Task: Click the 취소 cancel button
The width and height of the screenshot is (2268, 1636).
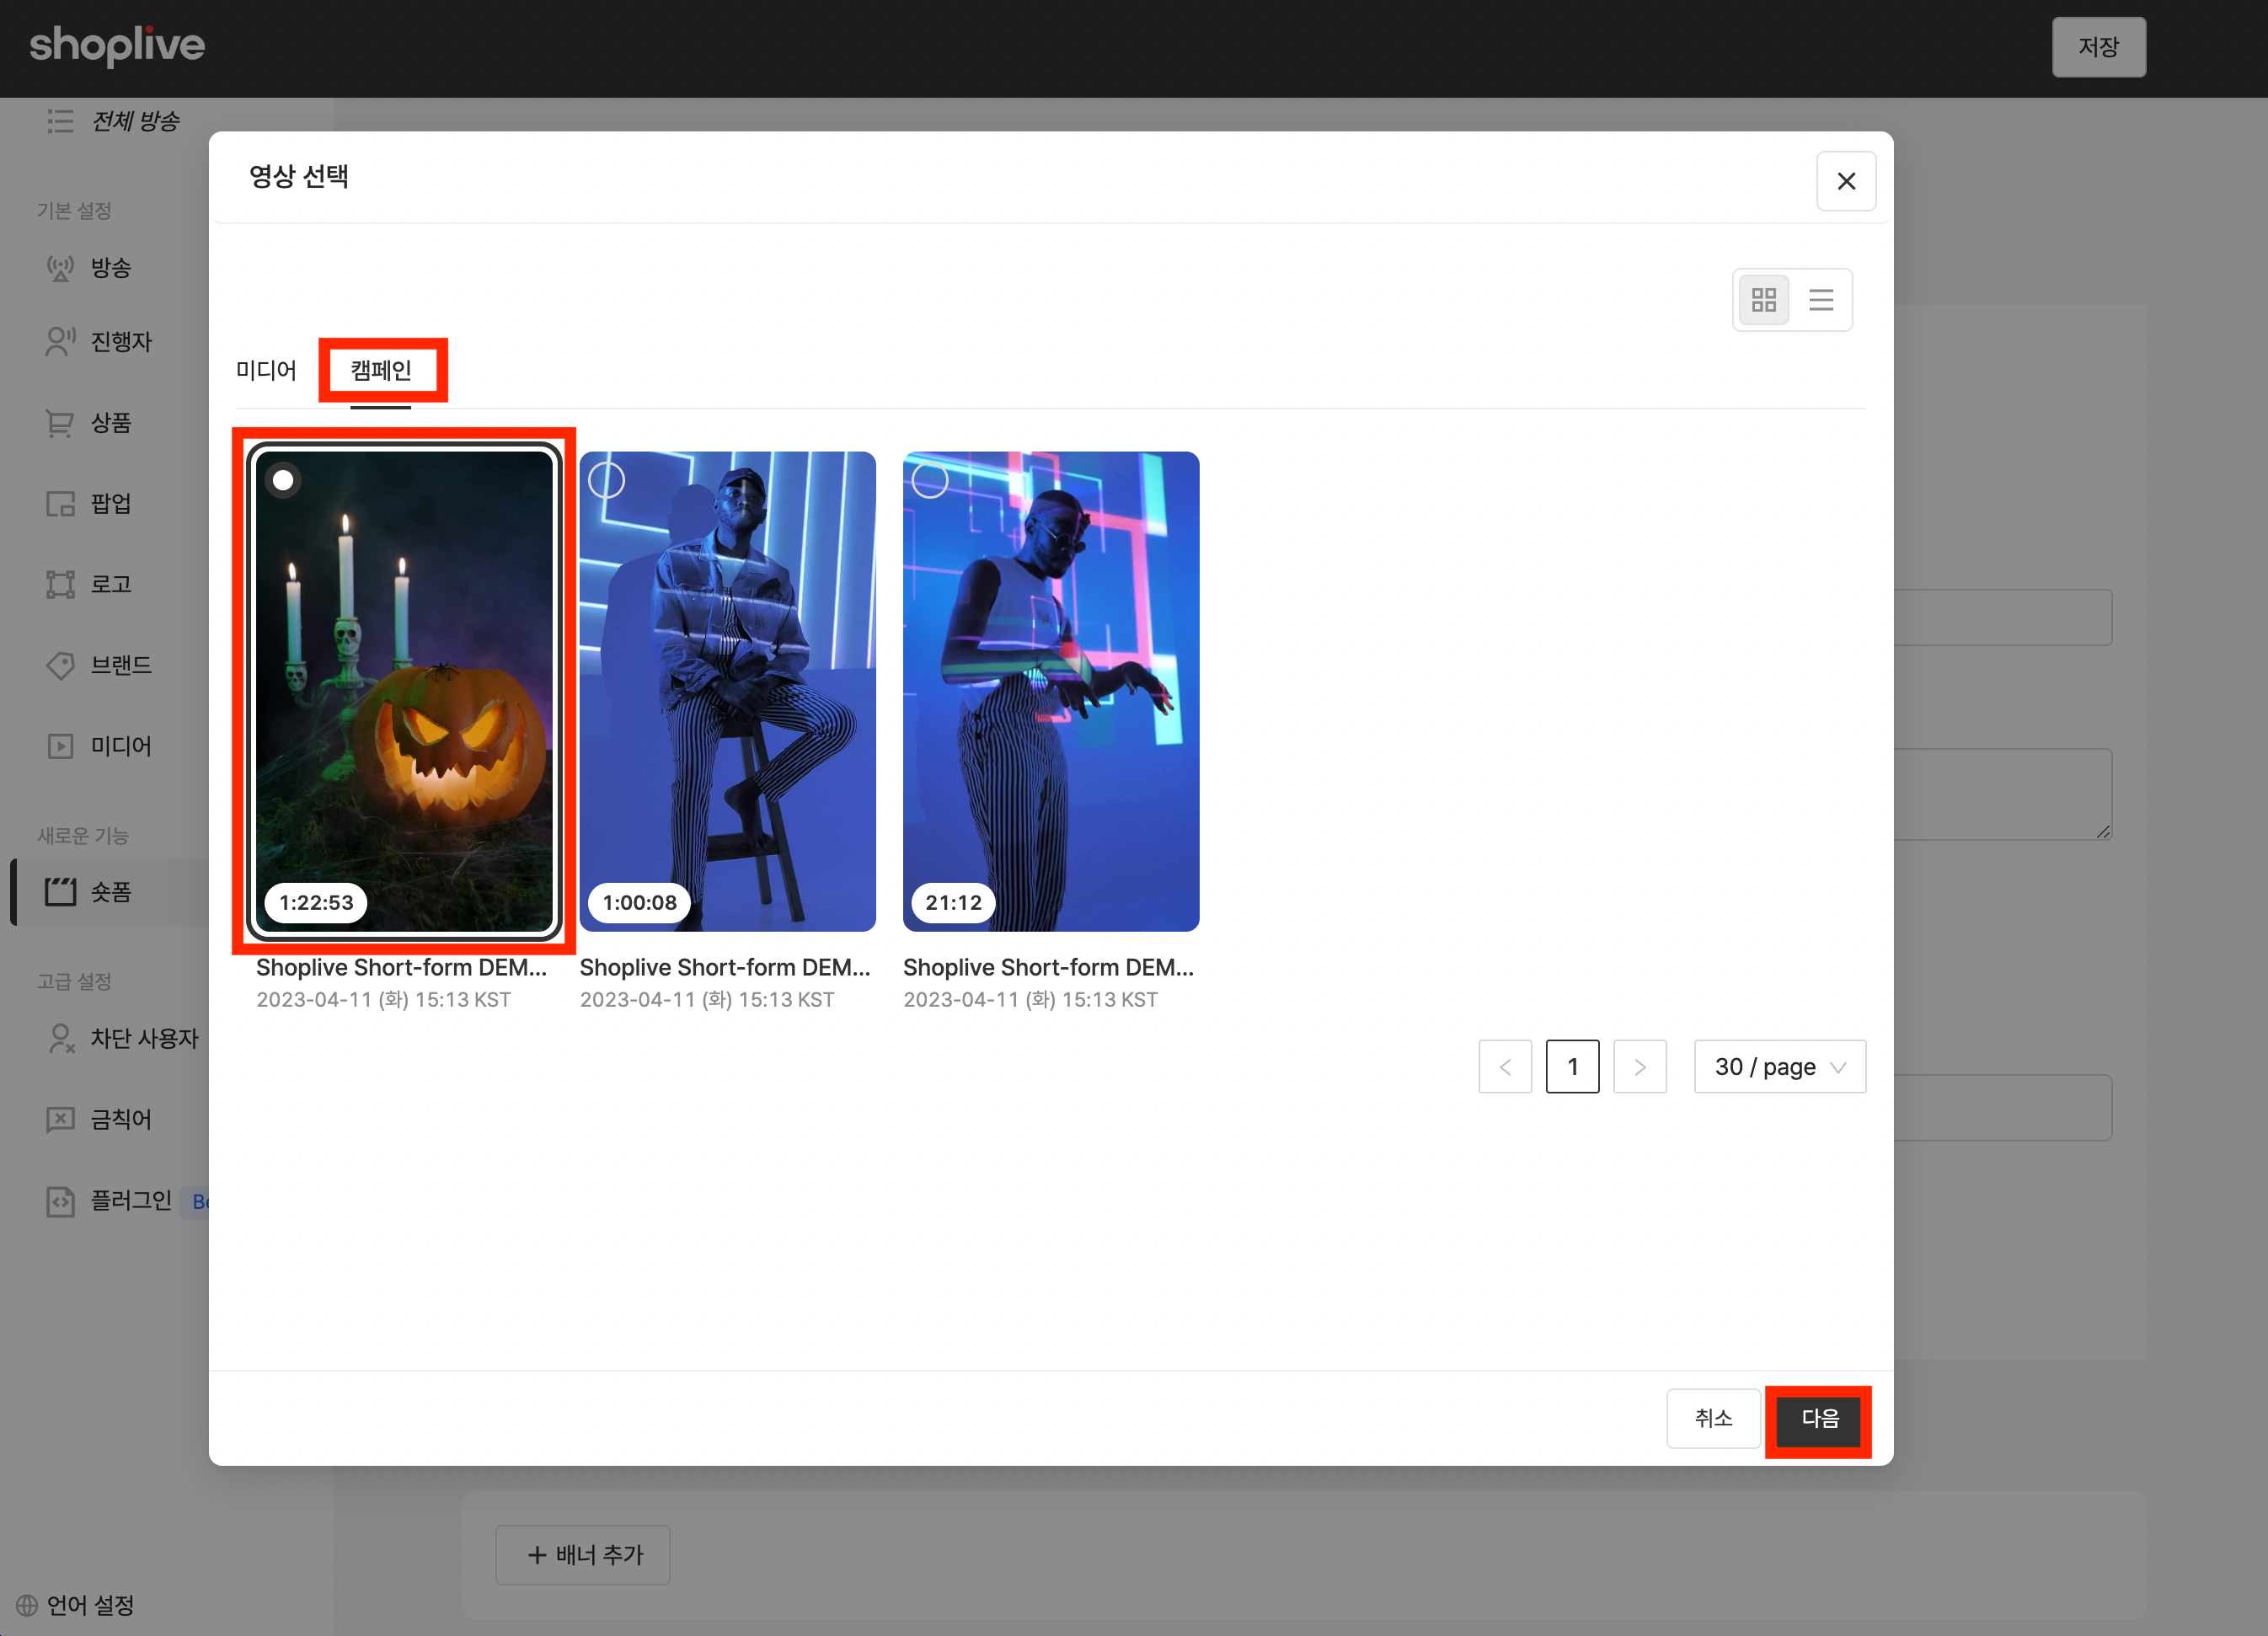Action: (x=1713, y=1418)
